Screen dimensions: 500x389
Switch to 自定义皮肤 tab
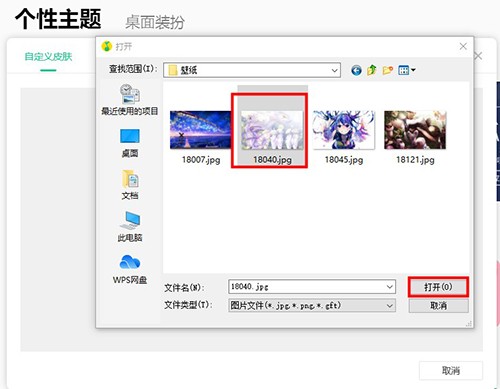coord(48,57)
